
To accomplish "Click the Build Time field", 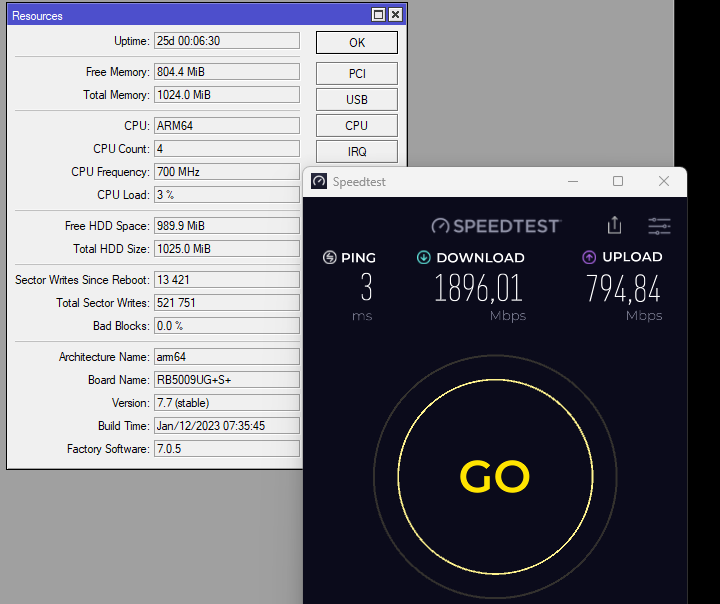I will click(x=227, y=425).
